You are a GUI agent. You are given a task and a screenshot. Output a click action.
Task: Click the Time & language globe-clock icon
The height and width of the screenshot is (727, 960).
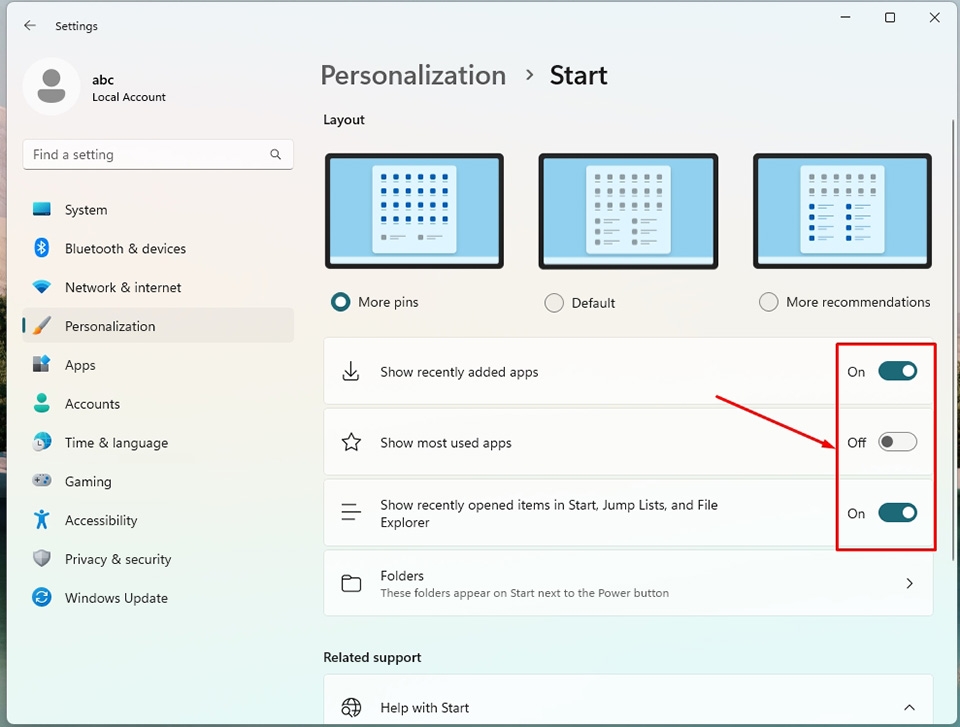(x=42, y=442)
